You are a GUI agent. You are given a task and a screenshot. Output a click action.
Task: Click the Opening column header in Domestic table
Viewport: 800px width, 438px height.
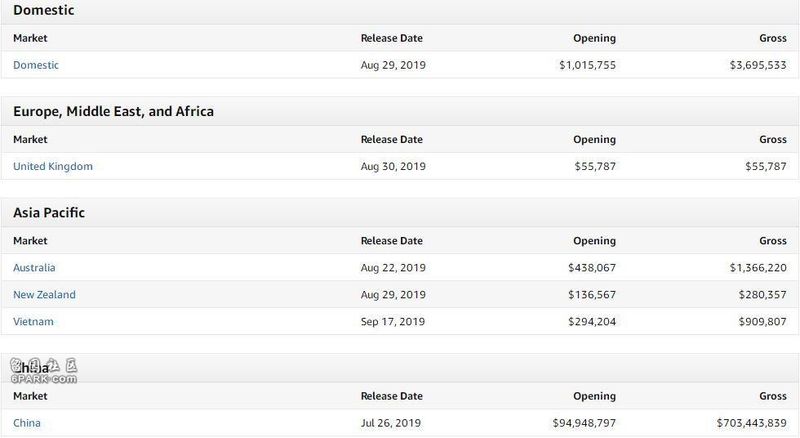pos(594,39)
